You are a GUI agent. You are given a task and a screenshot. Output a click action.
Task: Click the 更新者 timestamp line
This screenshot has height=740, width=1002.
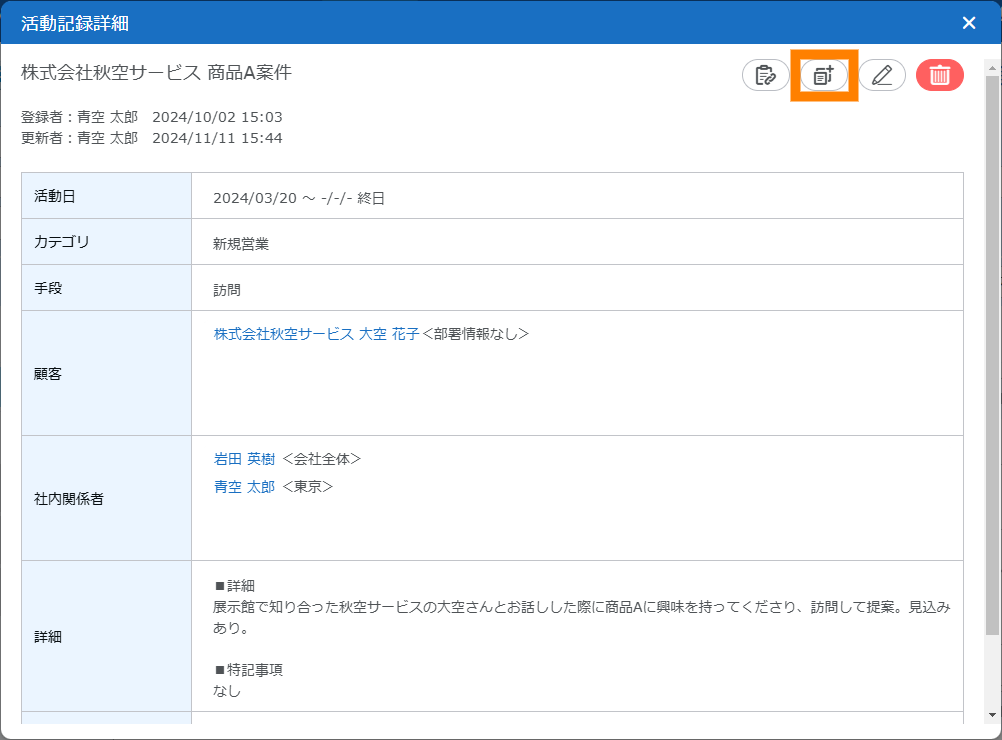tap(151, 138)
